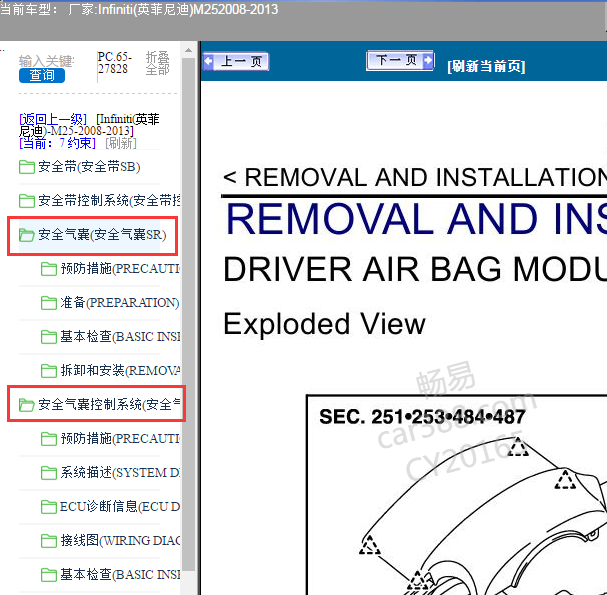
Task: Click the 查询 search button
Action: [42, 75]
